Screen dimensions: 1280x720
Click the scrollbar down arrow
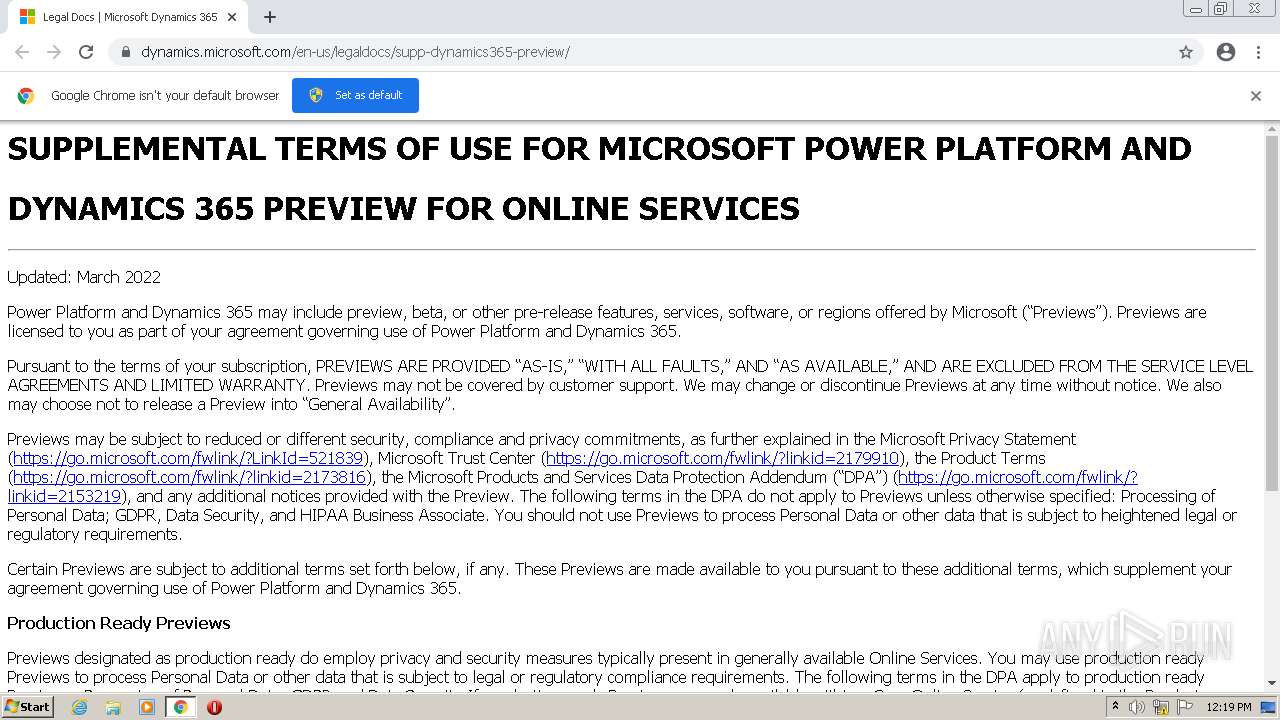point(1272,683)
